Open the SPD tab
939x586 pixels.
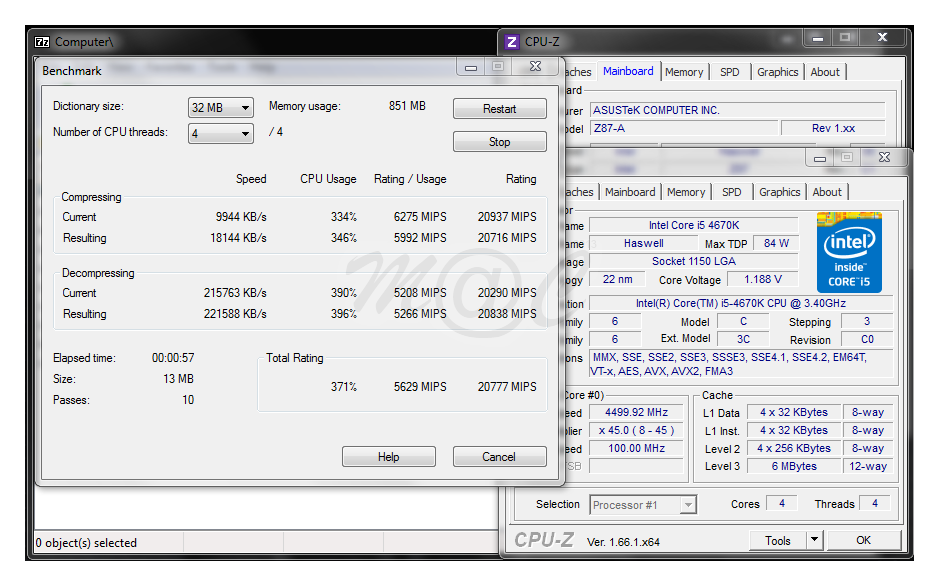coord(730,191)
